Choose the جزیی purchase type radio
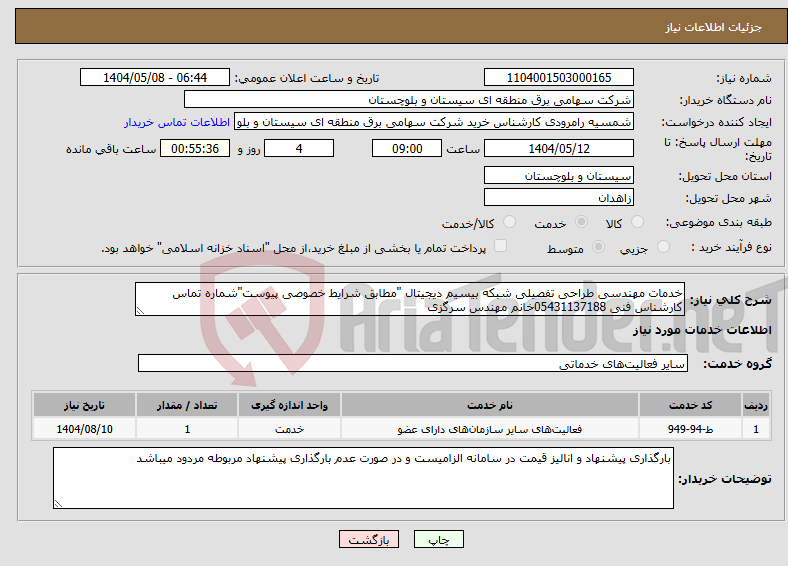The image size is (788, 566). pyautogui.click(x=663, y=246)
